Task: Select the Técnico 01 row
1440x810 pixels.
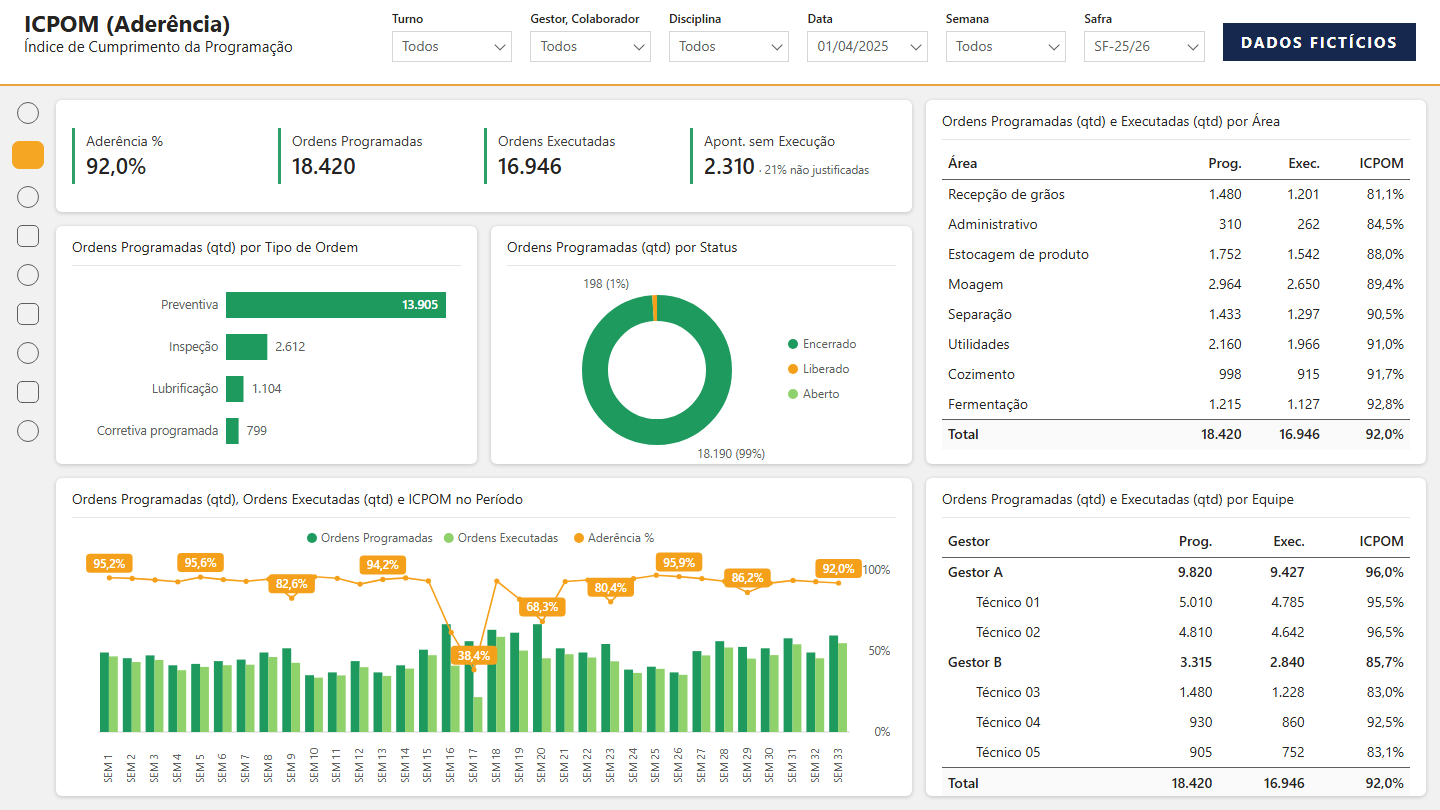Action: tap(1176, 603)
